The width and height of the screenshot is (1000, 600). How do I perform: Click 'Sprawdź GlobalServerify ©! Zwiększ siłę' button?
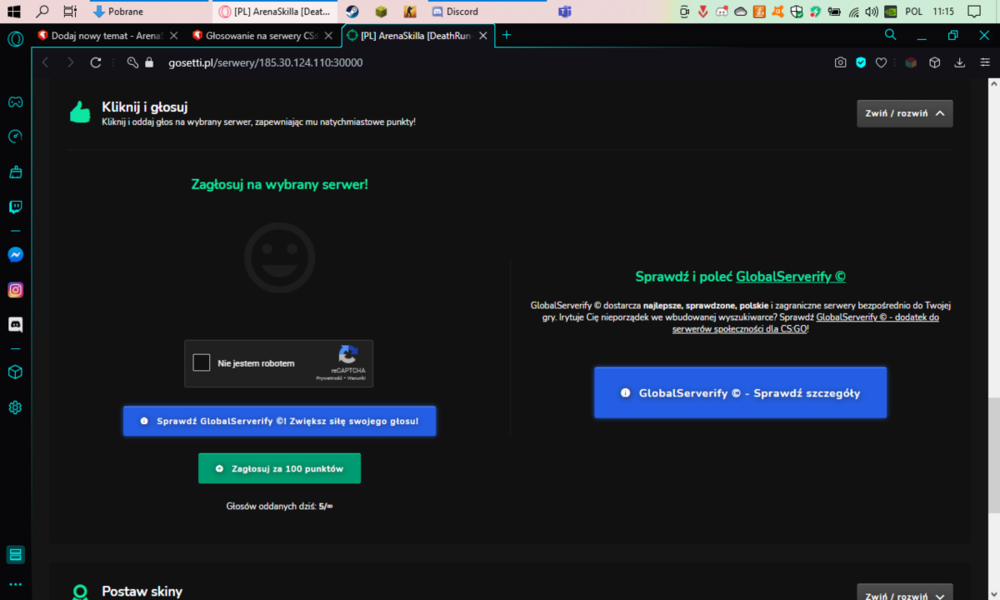[x=279, y=421]
